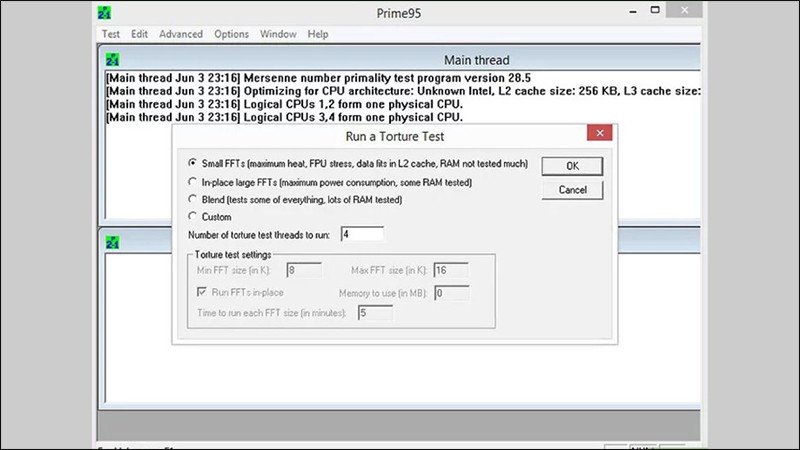Click the Max FFT size field
The height and width of the screenshot is (450, 800).
click(x=451, y=270)
